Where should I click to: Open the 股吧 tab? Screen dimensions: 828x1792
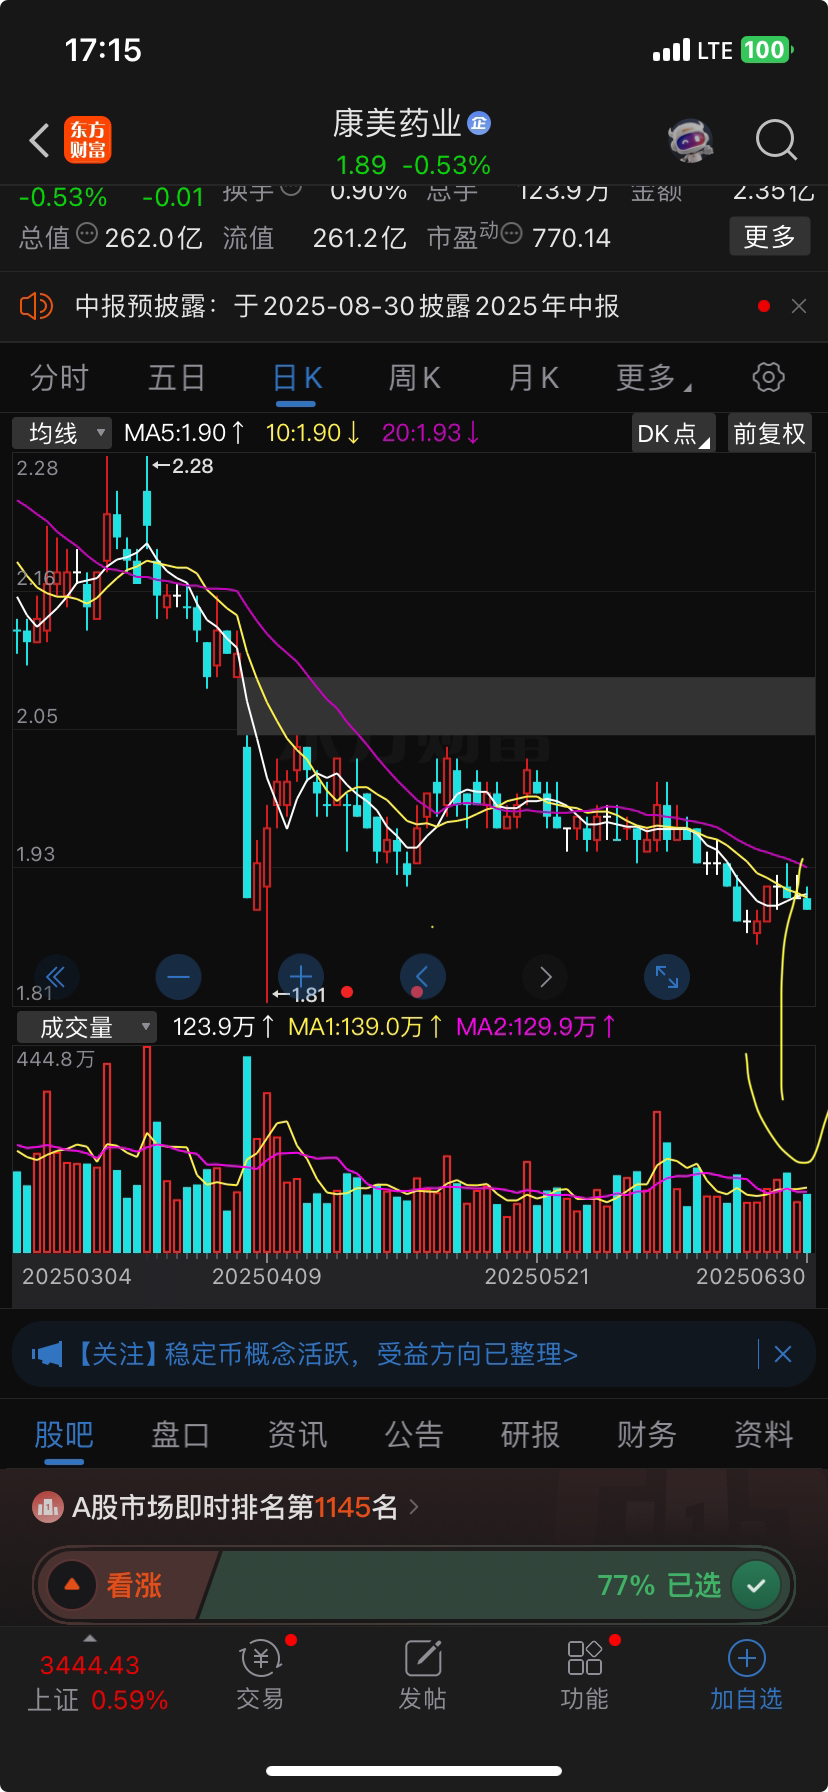coord(64,1435)
